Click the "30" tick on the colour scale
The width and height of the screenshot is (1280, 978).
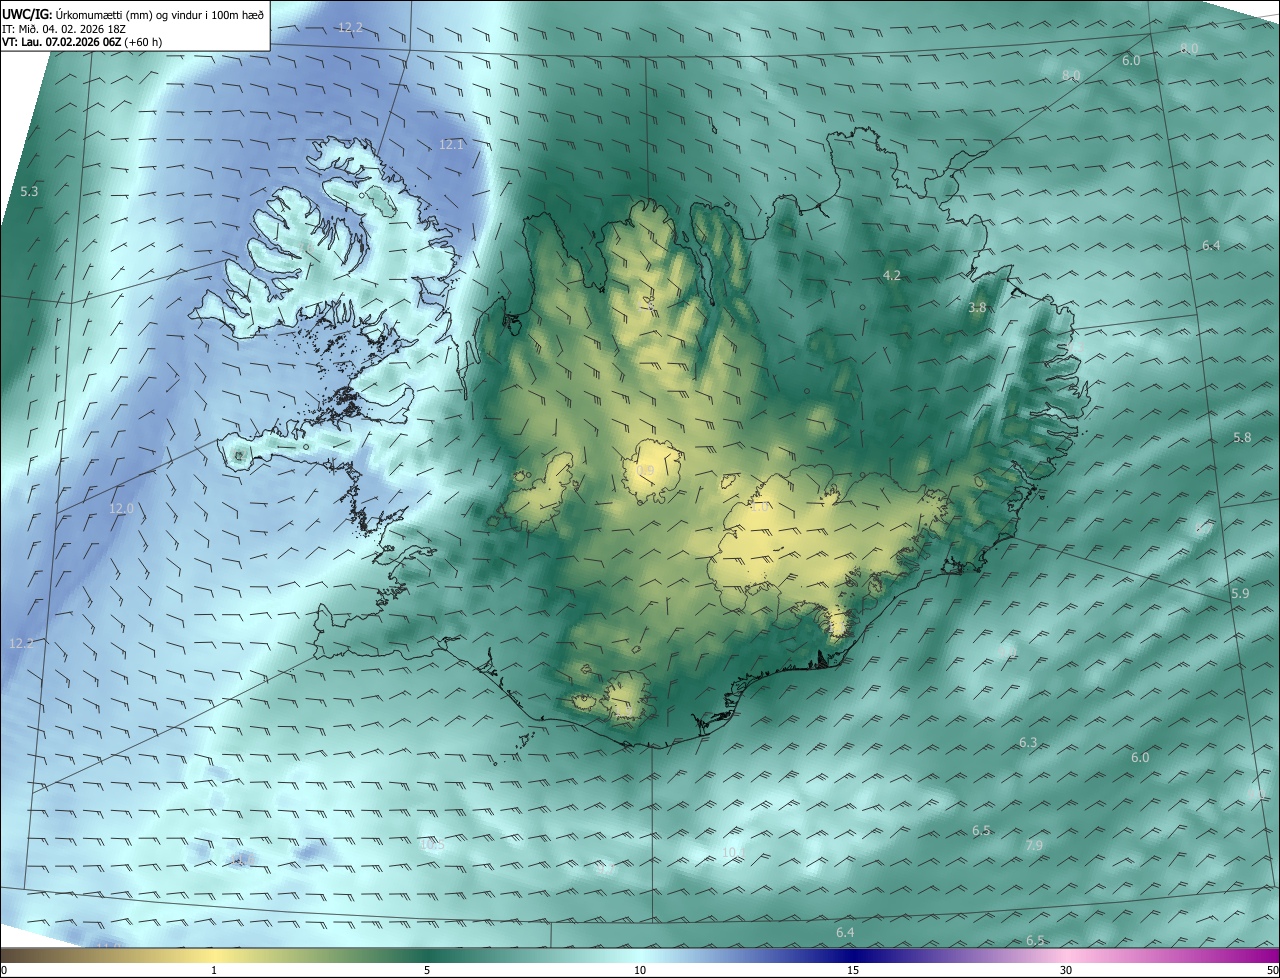[1066, 970]
